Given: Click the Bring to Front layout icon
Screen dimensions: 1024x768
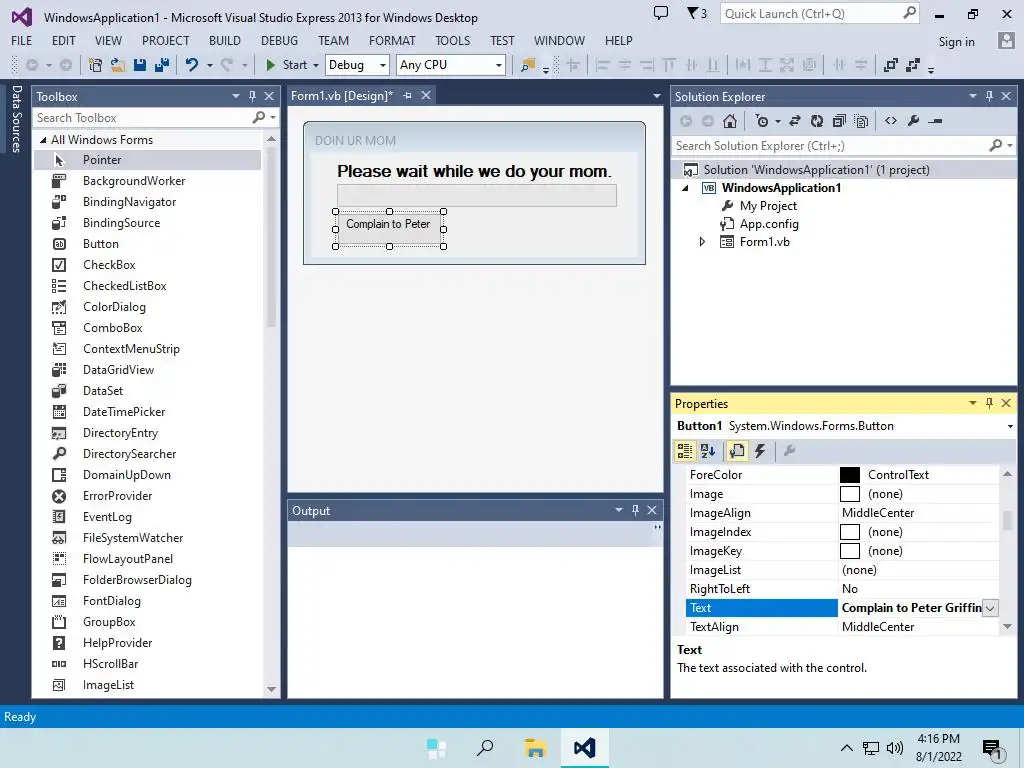Looking at the screenshot, I should point(890,65).
